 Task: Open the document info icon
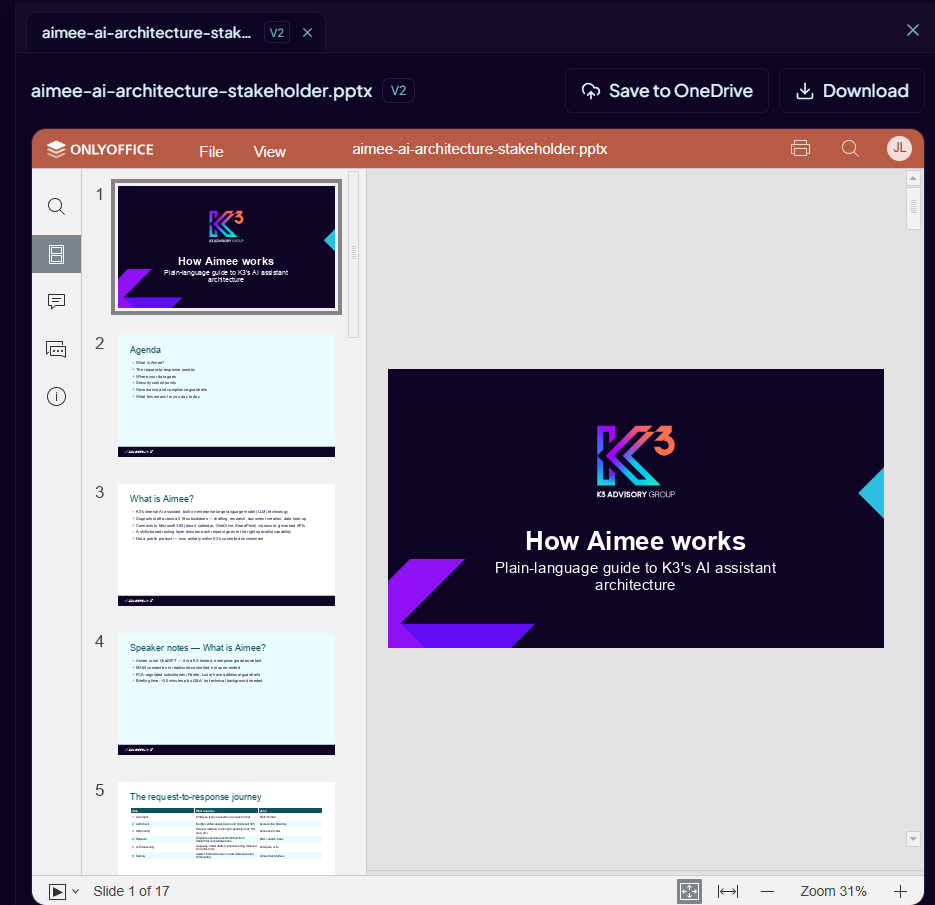pyautogui.click(x=56, y=396)
